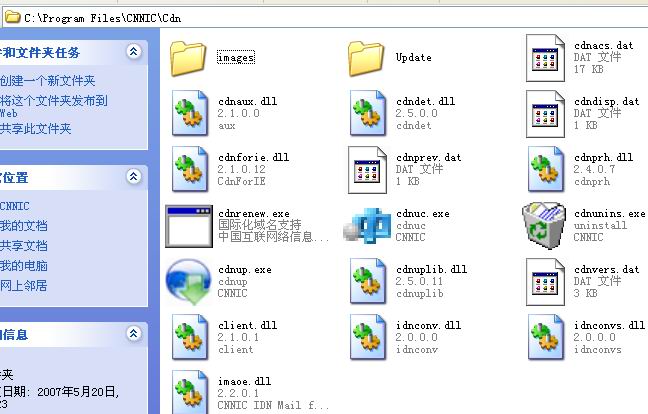Click the client.dll file name
This screenshot has width=648, height=414.
[248, 325]
